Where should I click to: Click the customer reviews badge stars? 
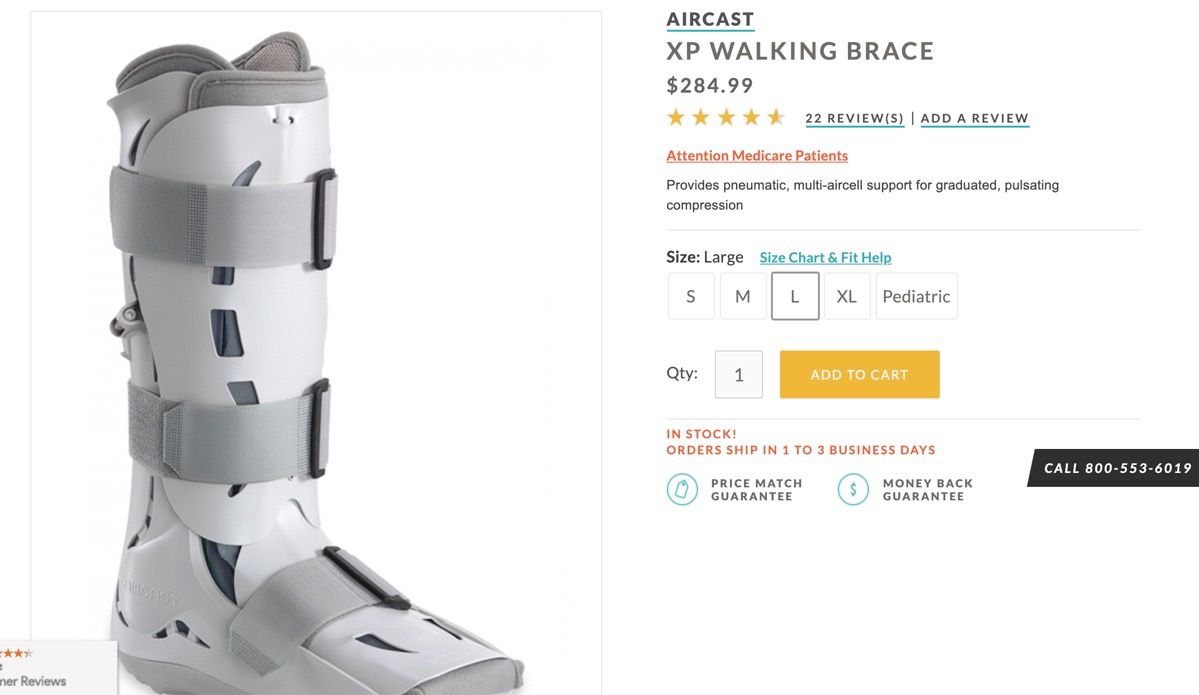coord(17,653)
